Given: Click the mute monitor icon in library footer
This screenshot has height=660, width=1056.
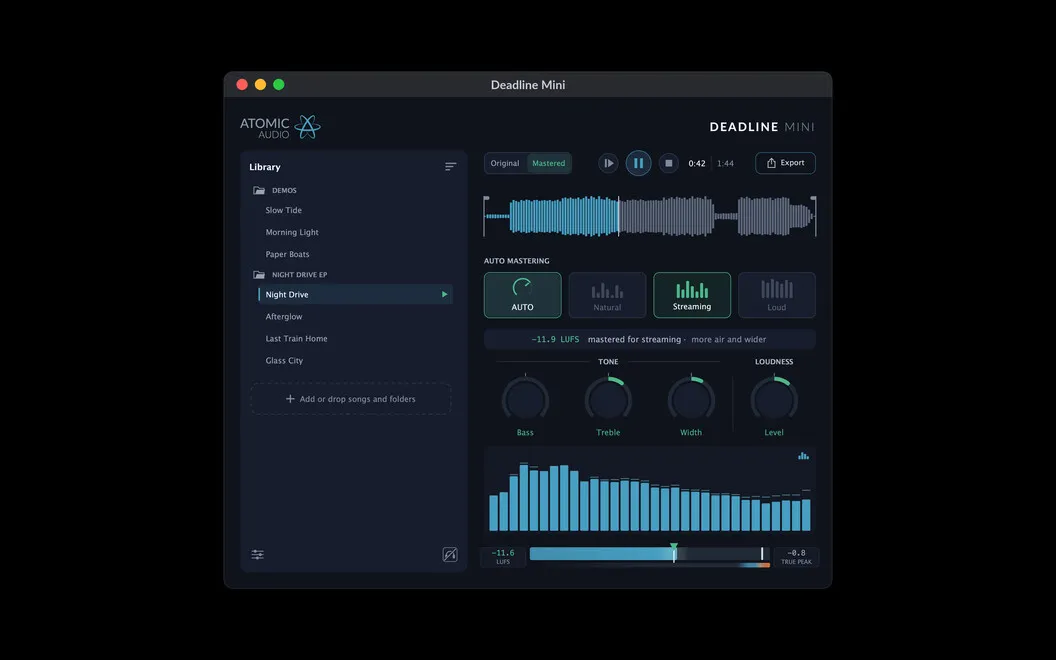Looking at the screenshot, I should 450,554.
